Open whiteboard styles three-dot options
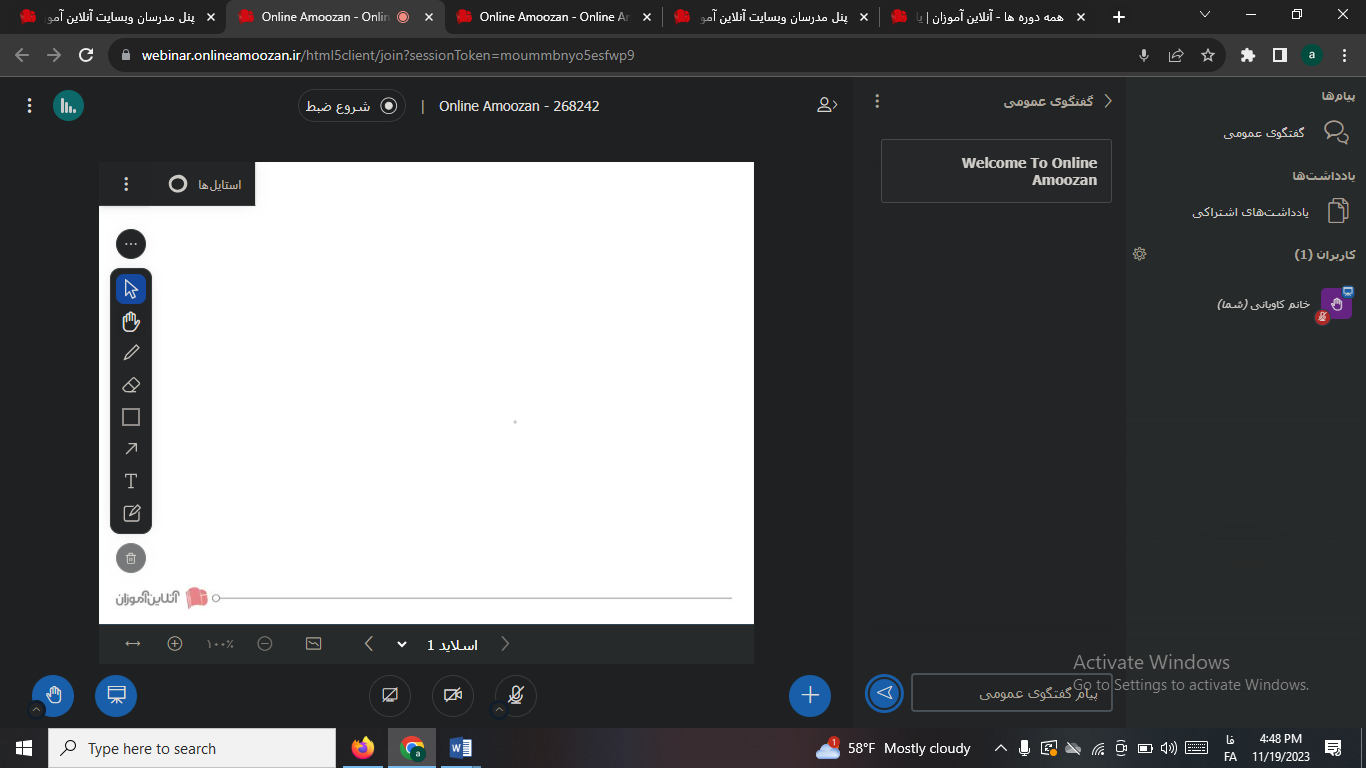This screenshot has width=1366, height=768. [126, 184]
